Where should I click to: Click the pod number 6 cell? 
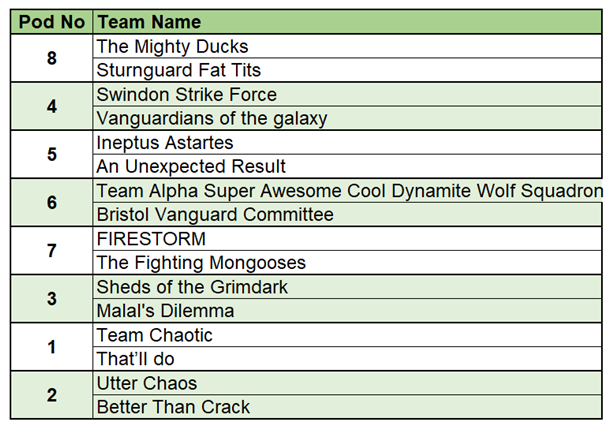(x=52, y=202)
